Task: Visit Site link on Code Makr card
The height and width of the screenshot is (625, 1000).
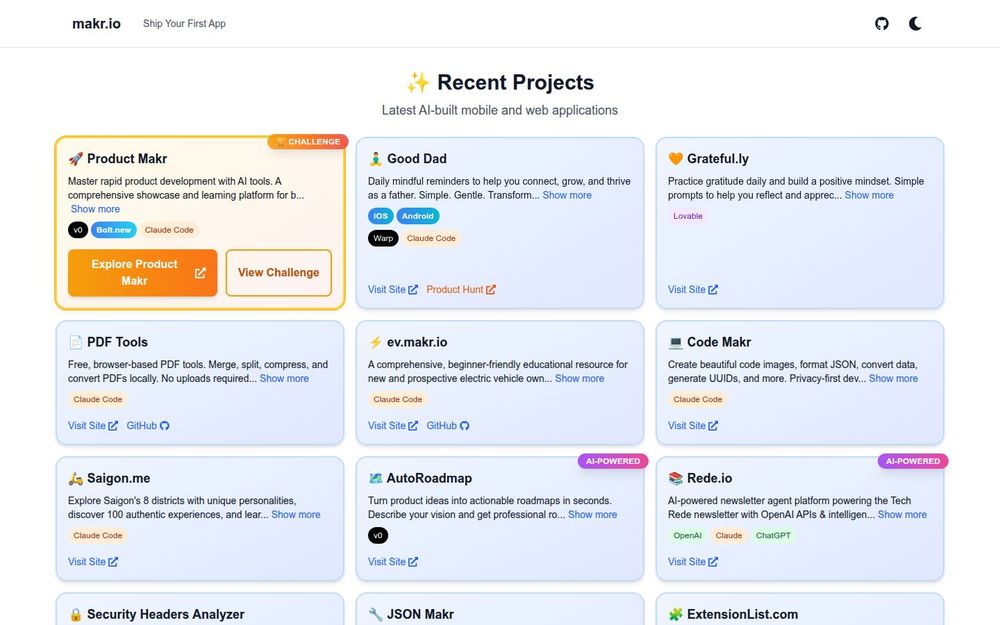Action: click(693, 425)
